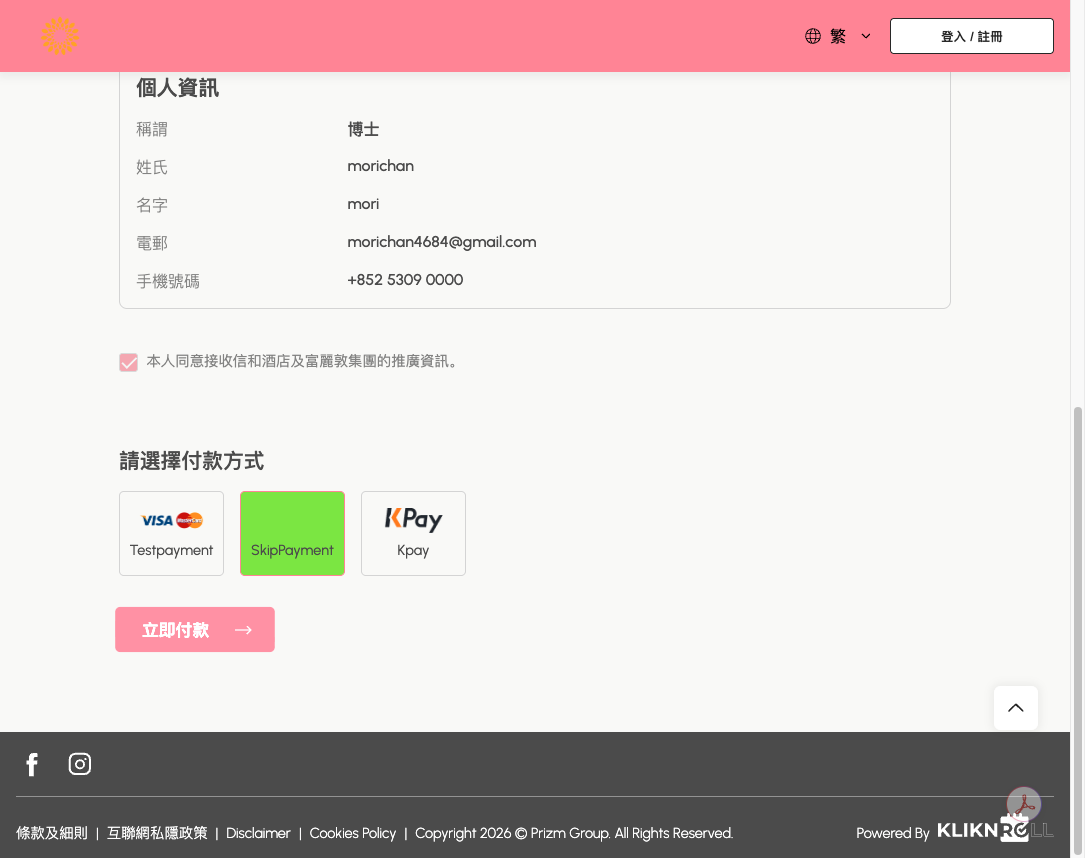Open the Cookies Policy footer link
The height and width of the screenshot is (858, 1085).
click(353, 833)
